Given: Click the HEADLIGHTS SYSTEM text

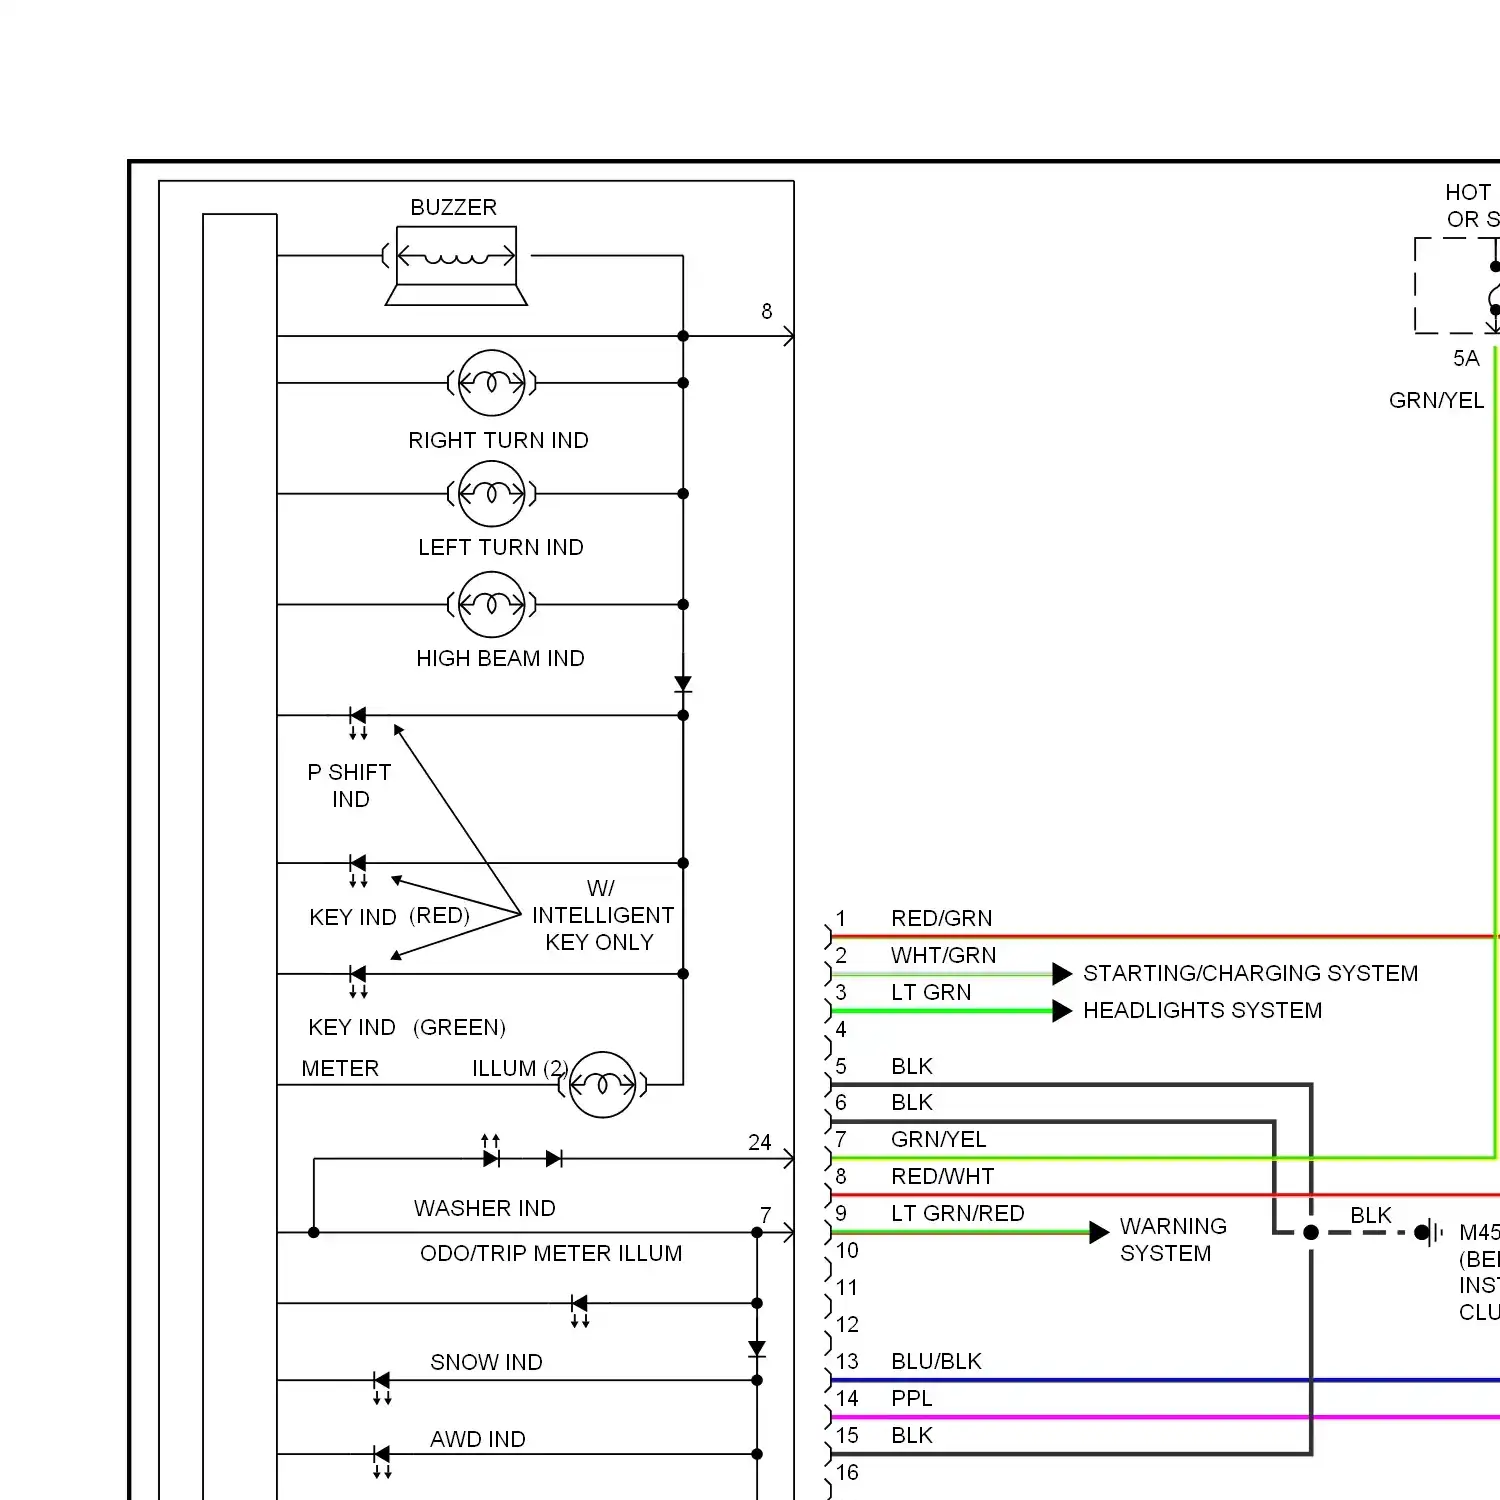Looking at the screenshot, I should coord(1202,1010).
